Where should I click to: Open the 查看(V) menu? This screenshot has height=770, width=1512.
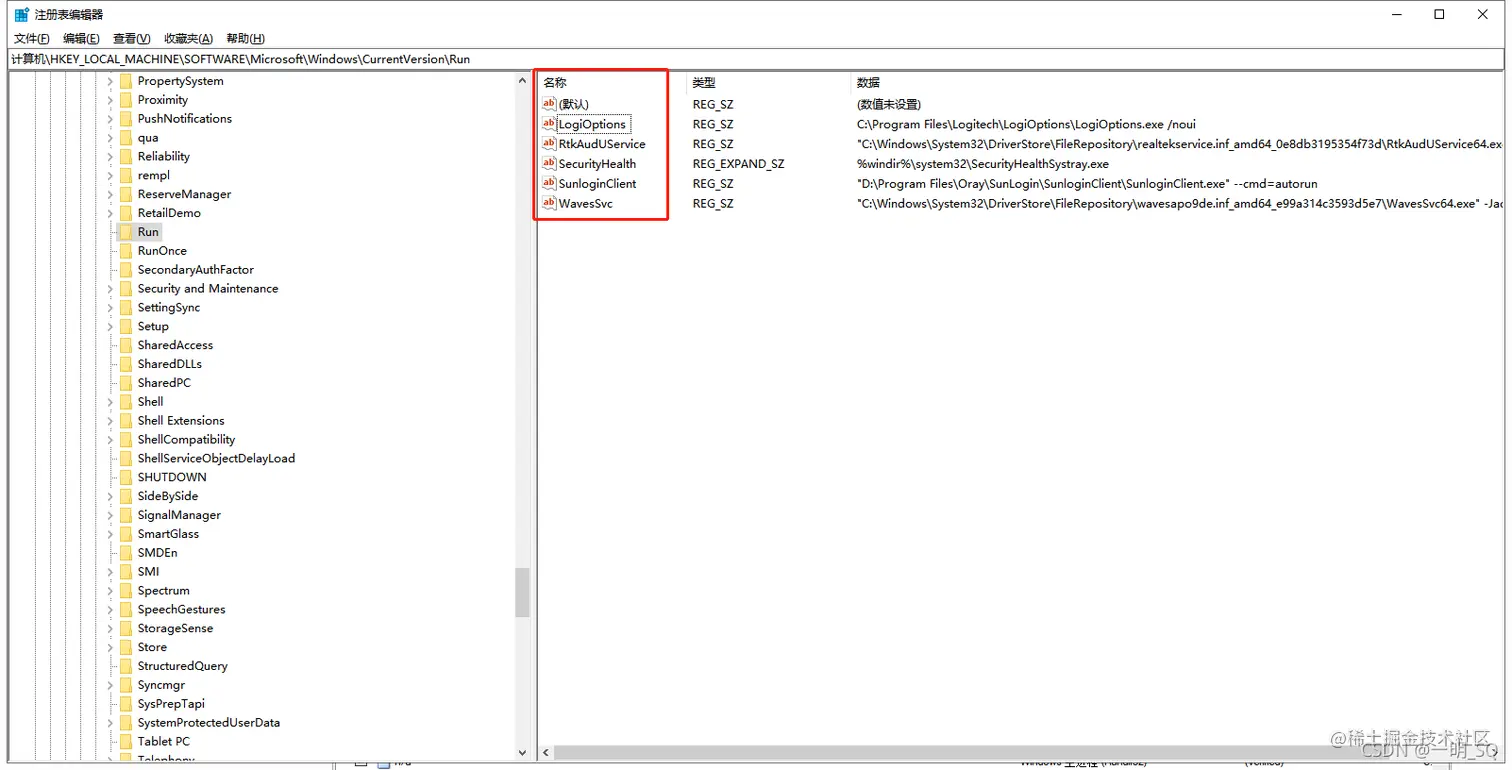point(131,38)
